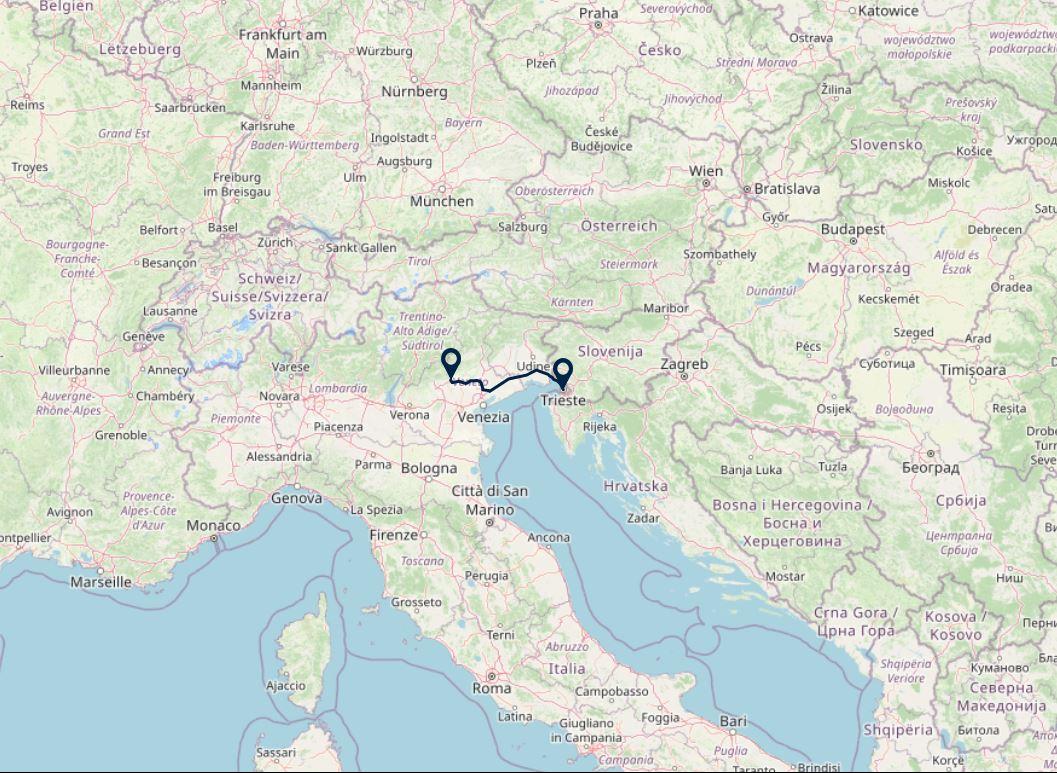Screen dimensions: 1057x773
Task: Click the Београд city dot marker
Action: tap(931, 454)
